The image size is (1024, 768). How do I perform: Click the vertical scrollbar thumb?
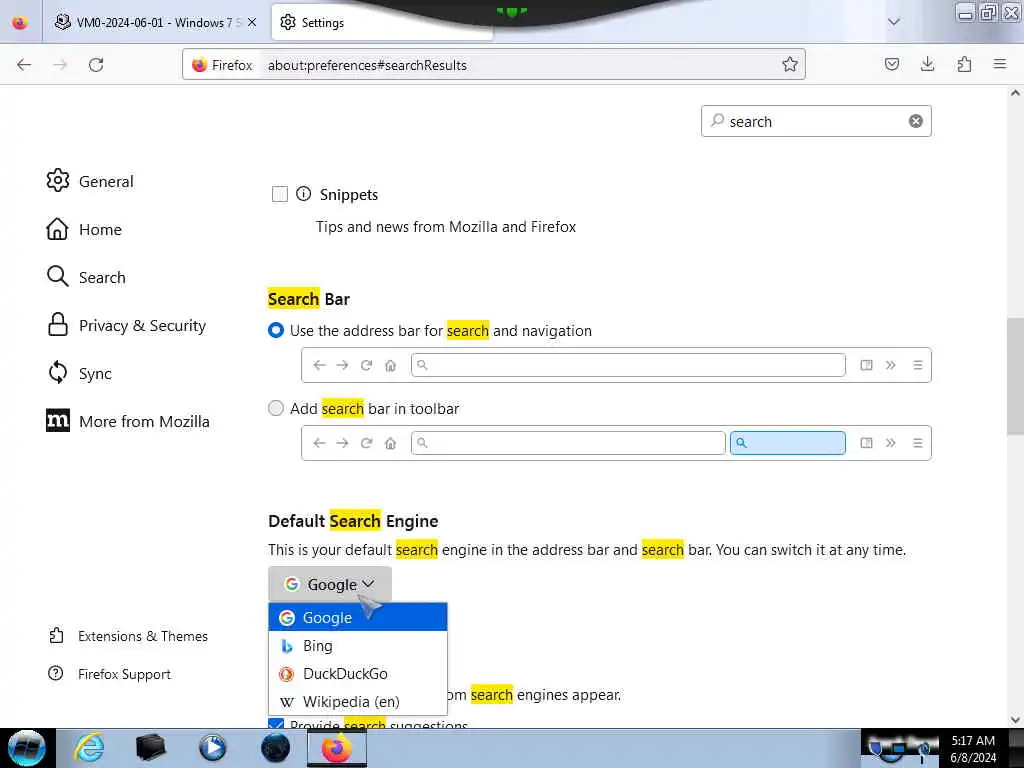pyautogui.click(x=1015, y=376)
